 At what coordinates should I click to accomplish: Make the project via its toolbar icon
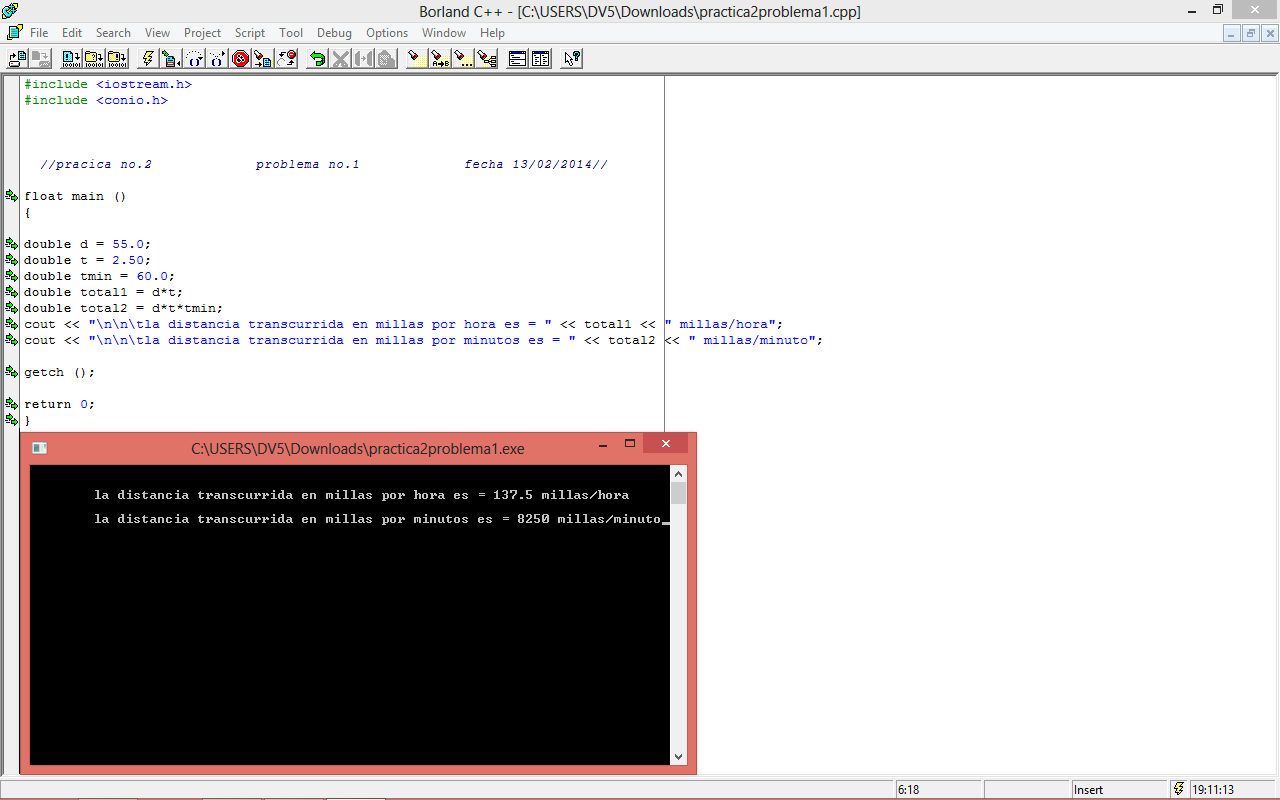94,58
